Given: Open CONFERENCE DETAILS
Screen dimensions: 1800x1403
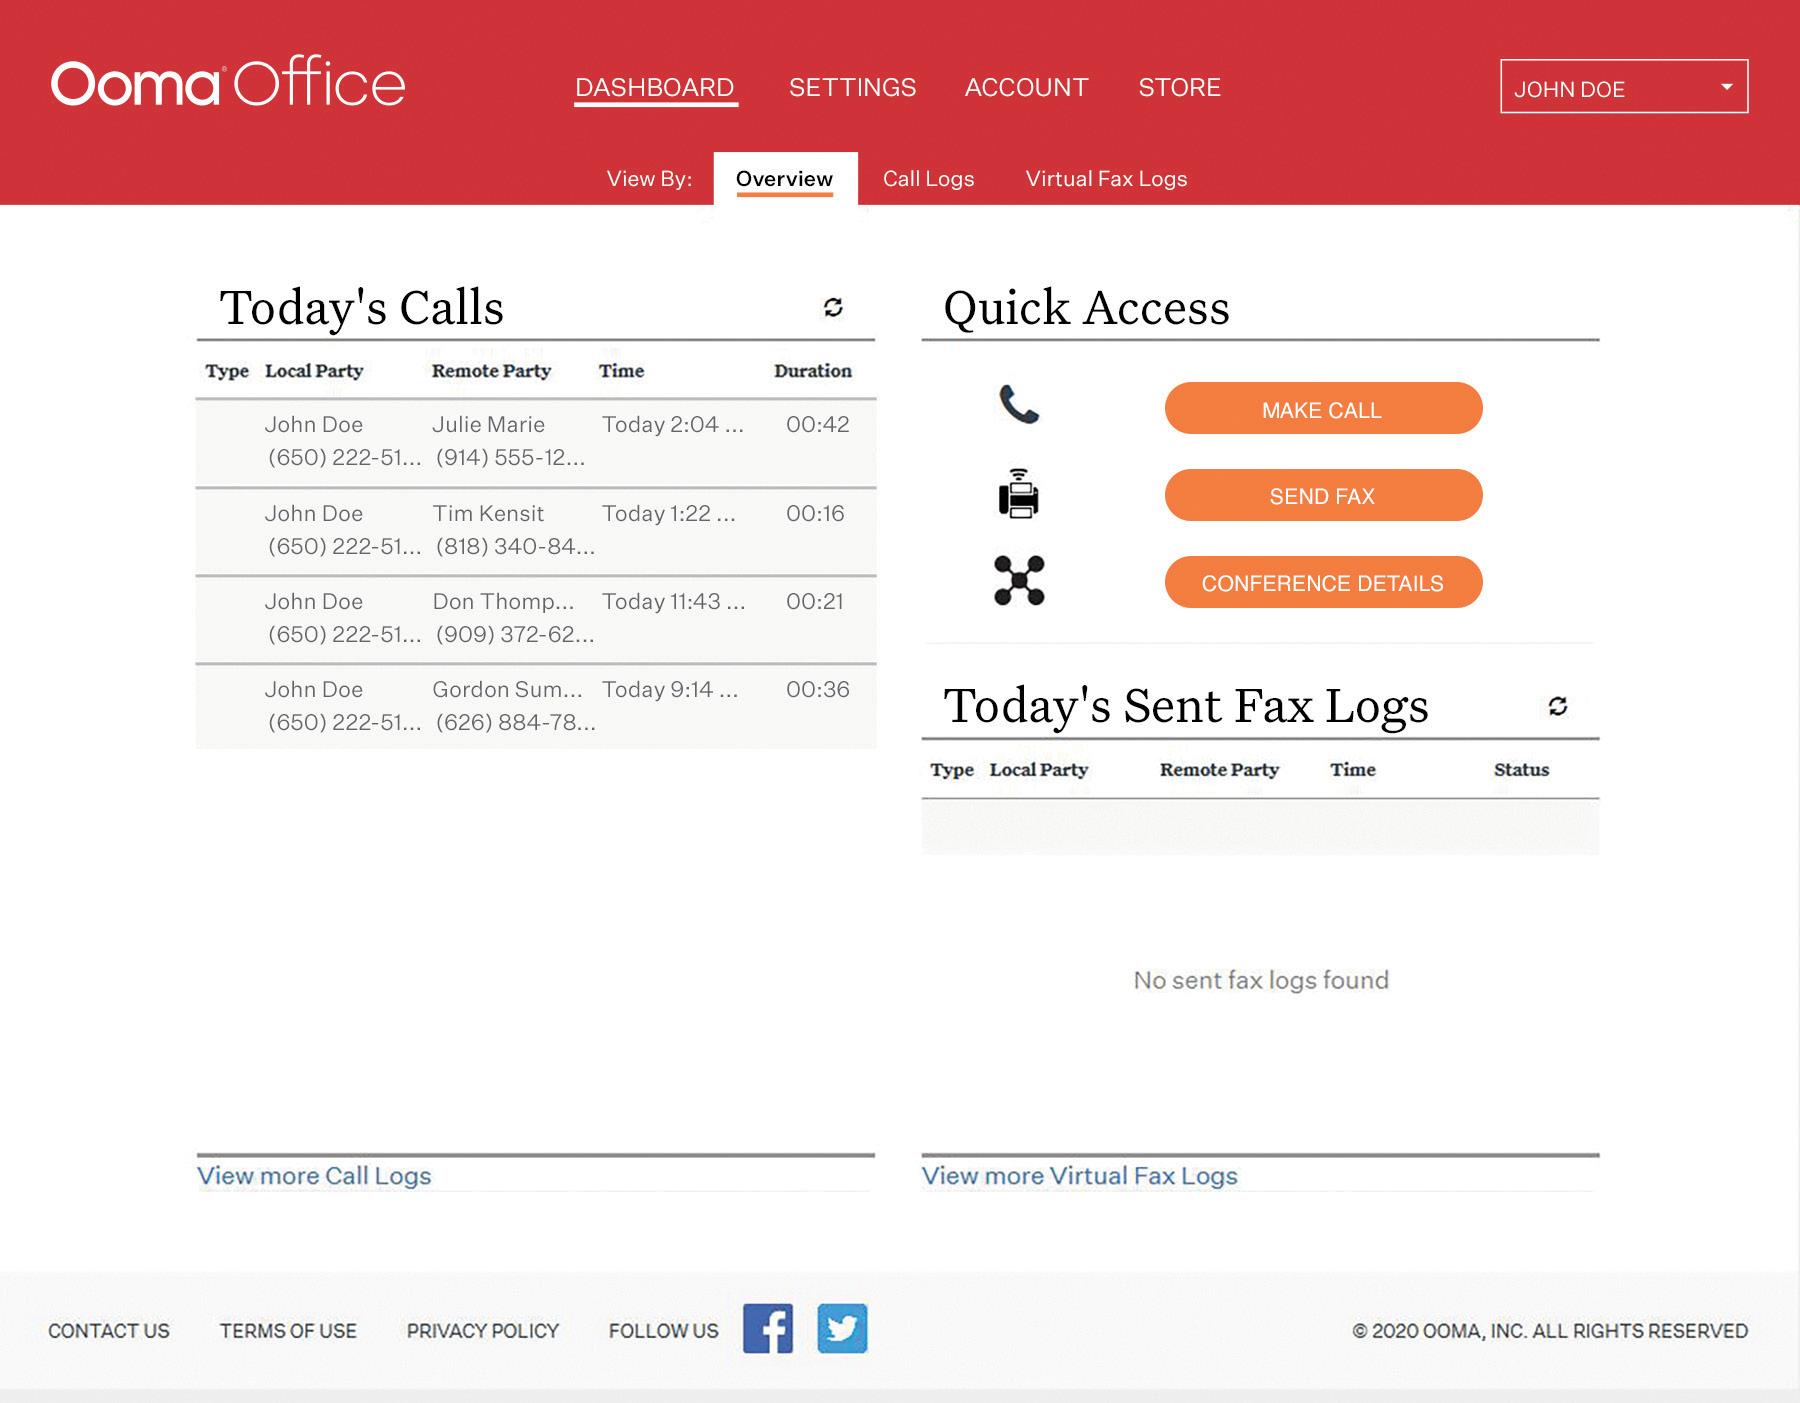Looking at the screenshot, I should 1323,582.
